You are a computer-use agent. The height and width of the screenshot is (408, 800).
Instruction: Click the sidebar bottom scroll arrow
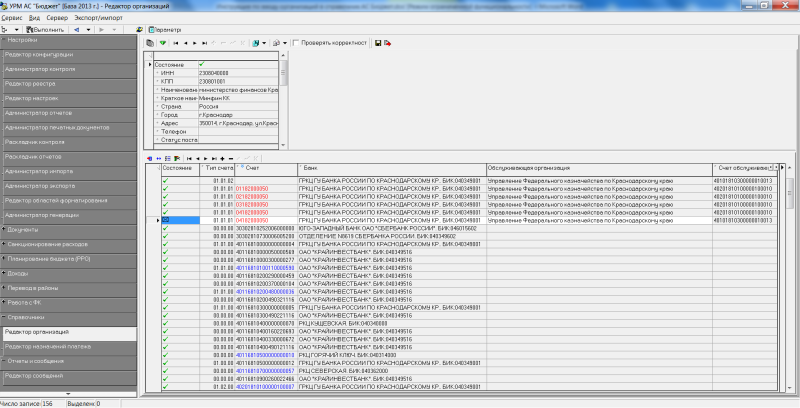point(68,394)
